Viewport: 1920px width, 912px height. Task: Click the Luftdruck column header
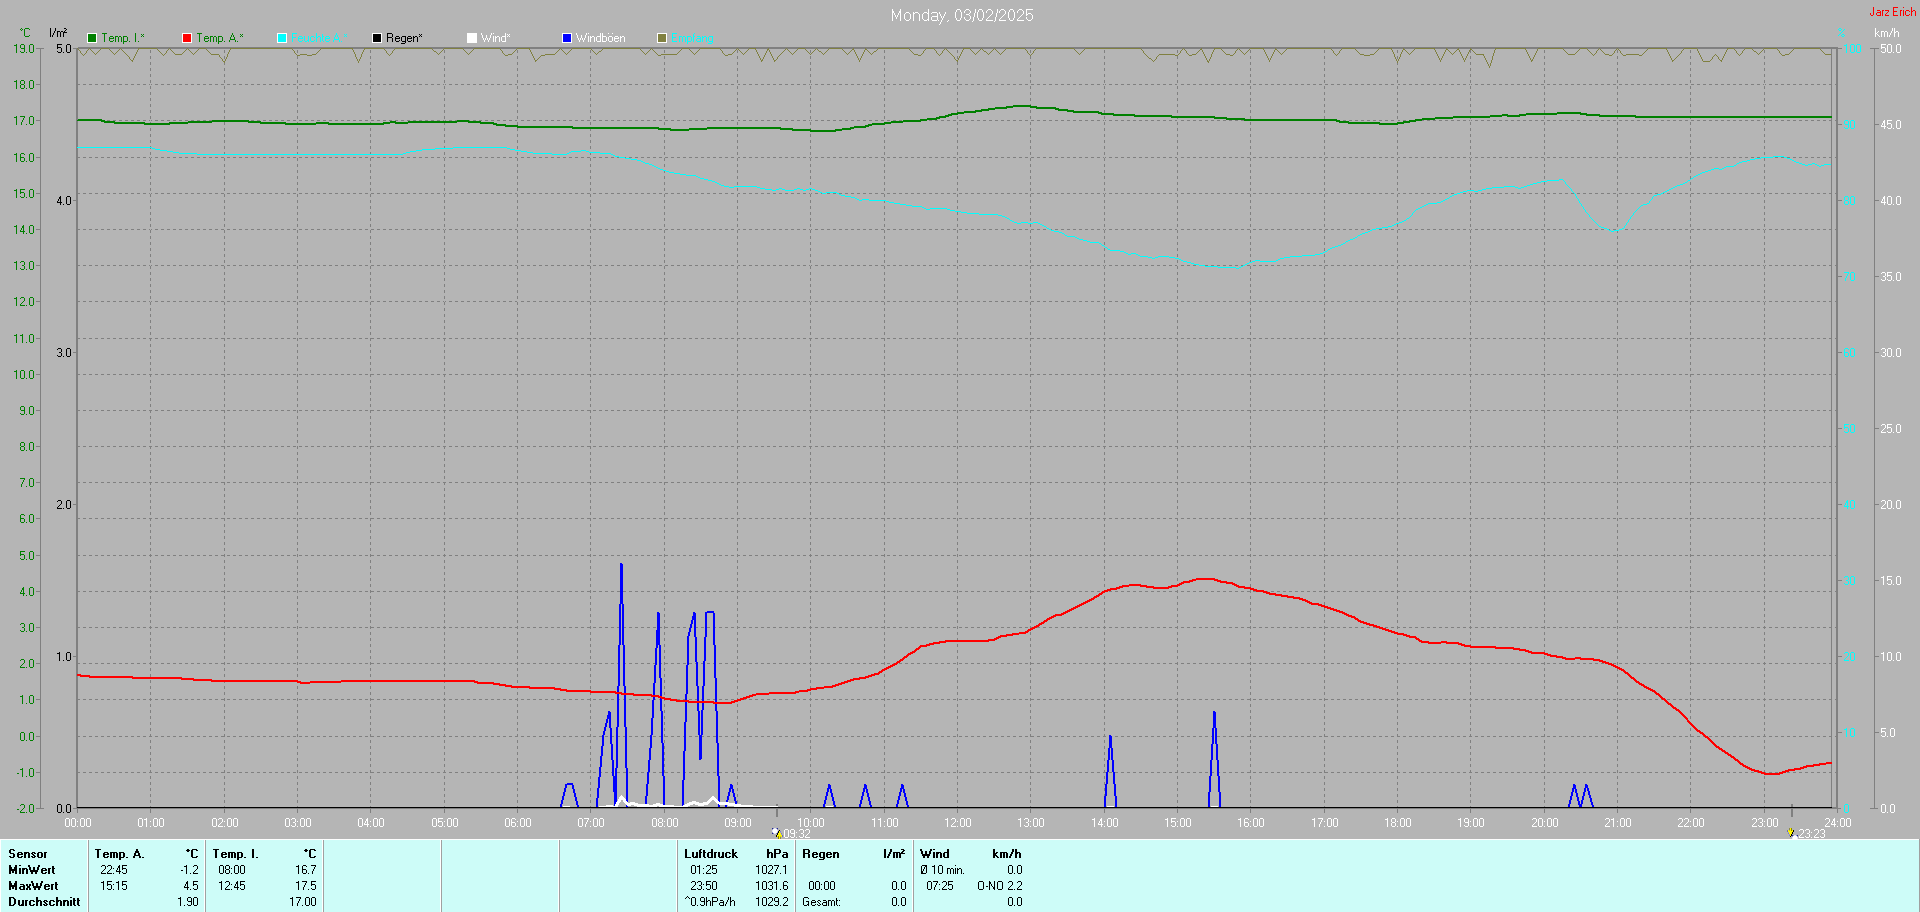pyautogui.click(x=710, y=854)
